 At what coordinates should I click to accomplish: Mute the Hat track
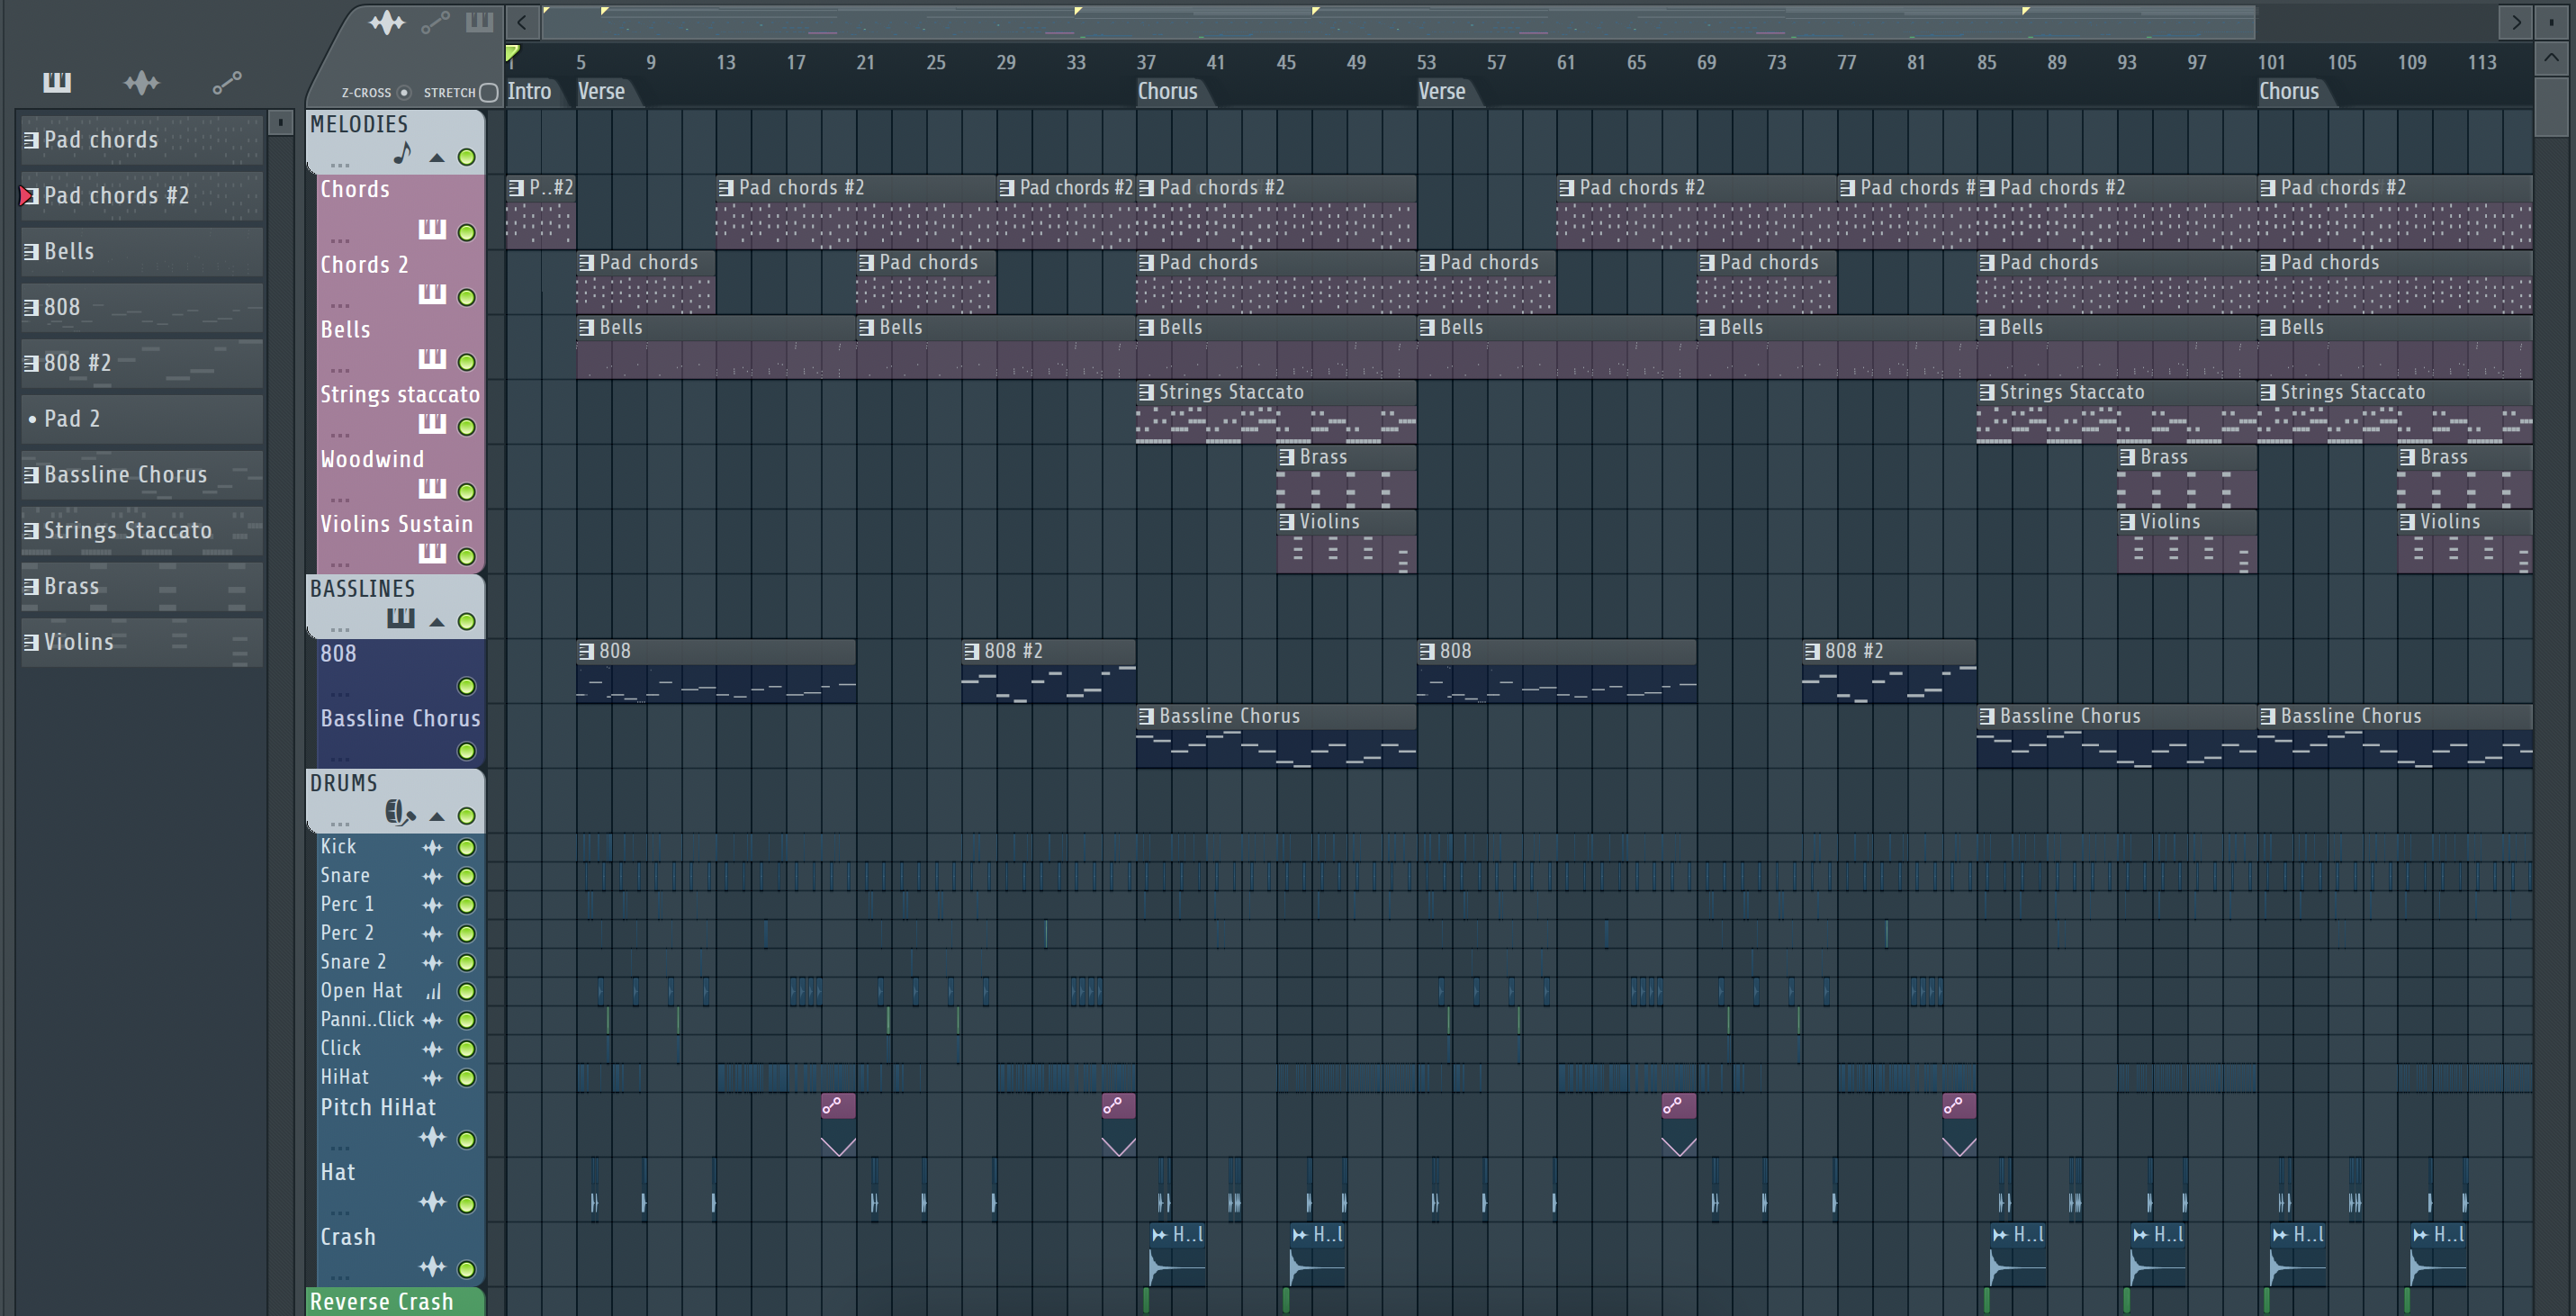pos(466,1204)
